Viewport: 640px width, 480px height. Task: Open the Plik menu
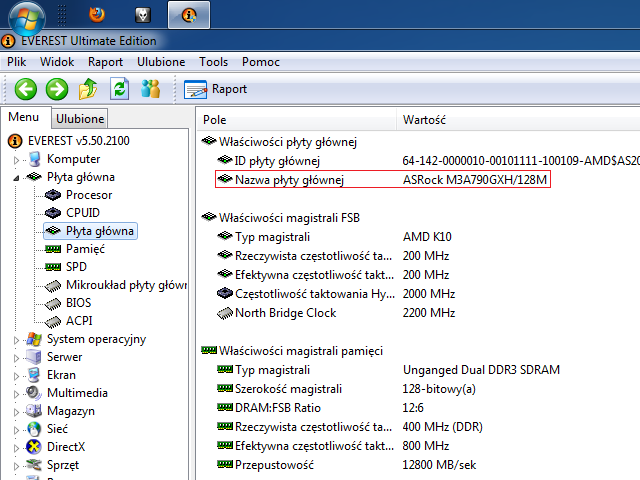17,61
